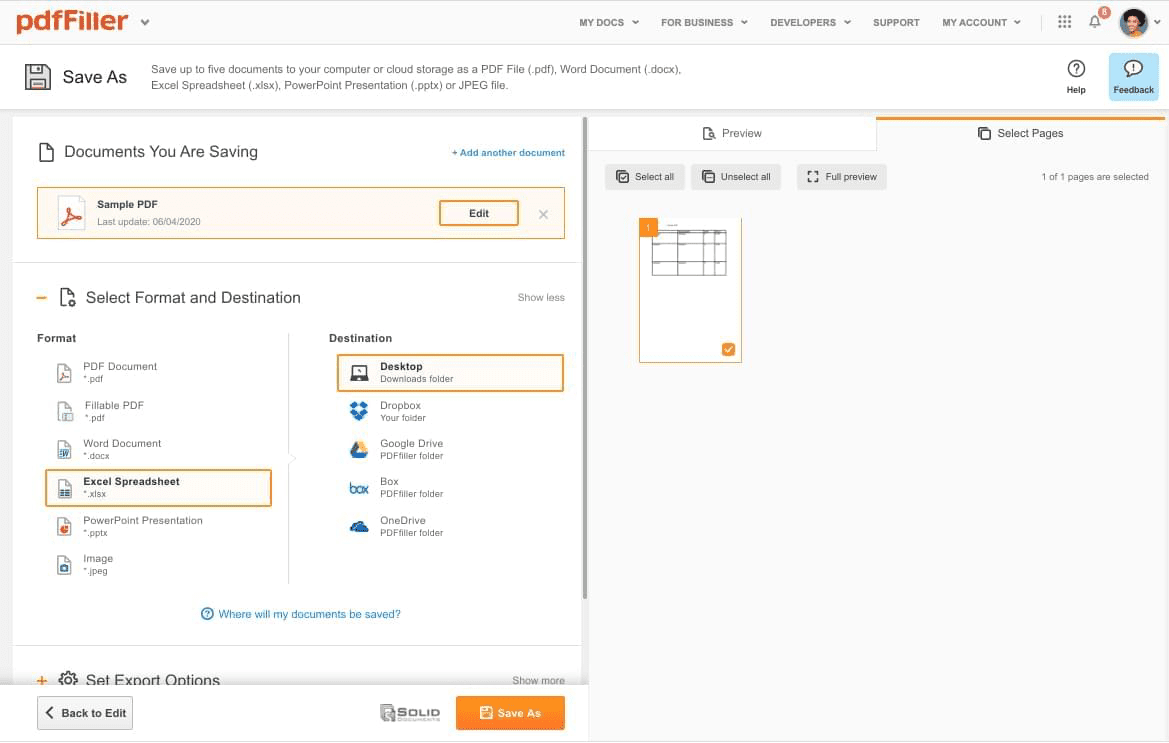
Task: Click the user profile avatar
Action: [x=1133, y=22]
